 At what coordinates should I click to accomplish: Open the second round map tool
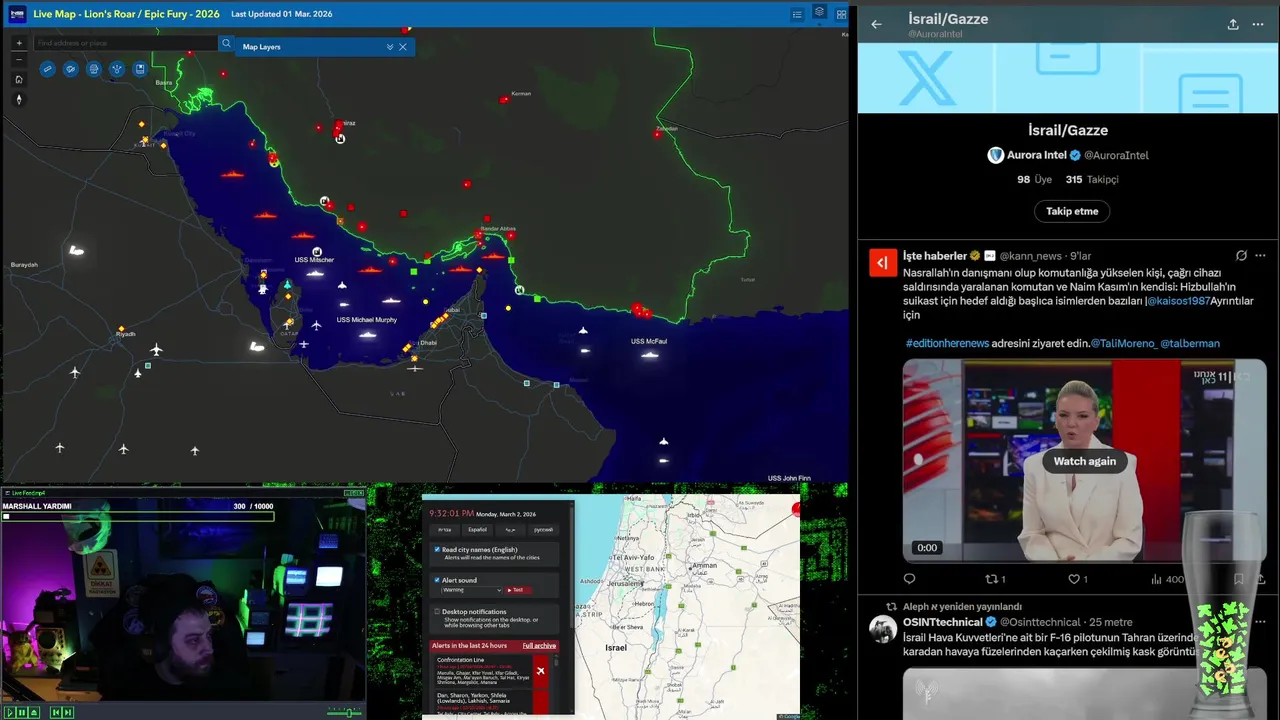[x=70, y=69]
